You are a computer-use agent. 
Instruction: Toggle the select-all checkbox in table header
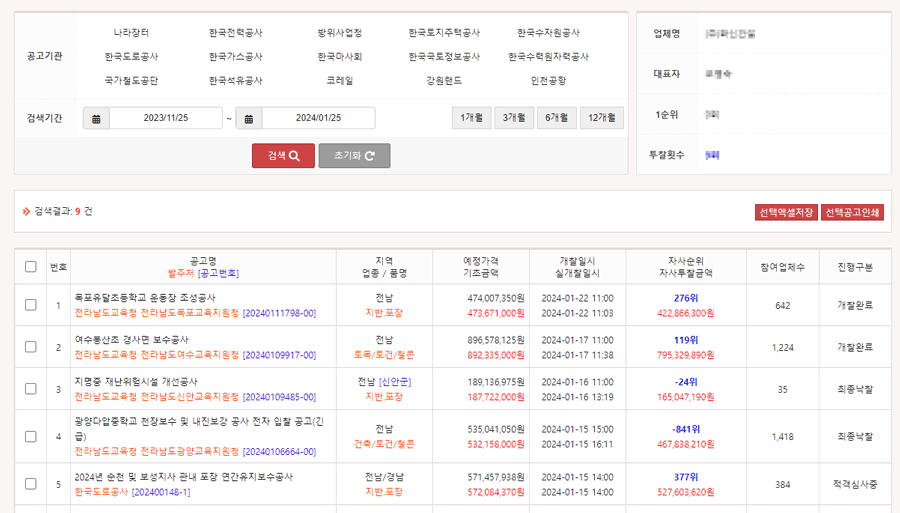30,267
